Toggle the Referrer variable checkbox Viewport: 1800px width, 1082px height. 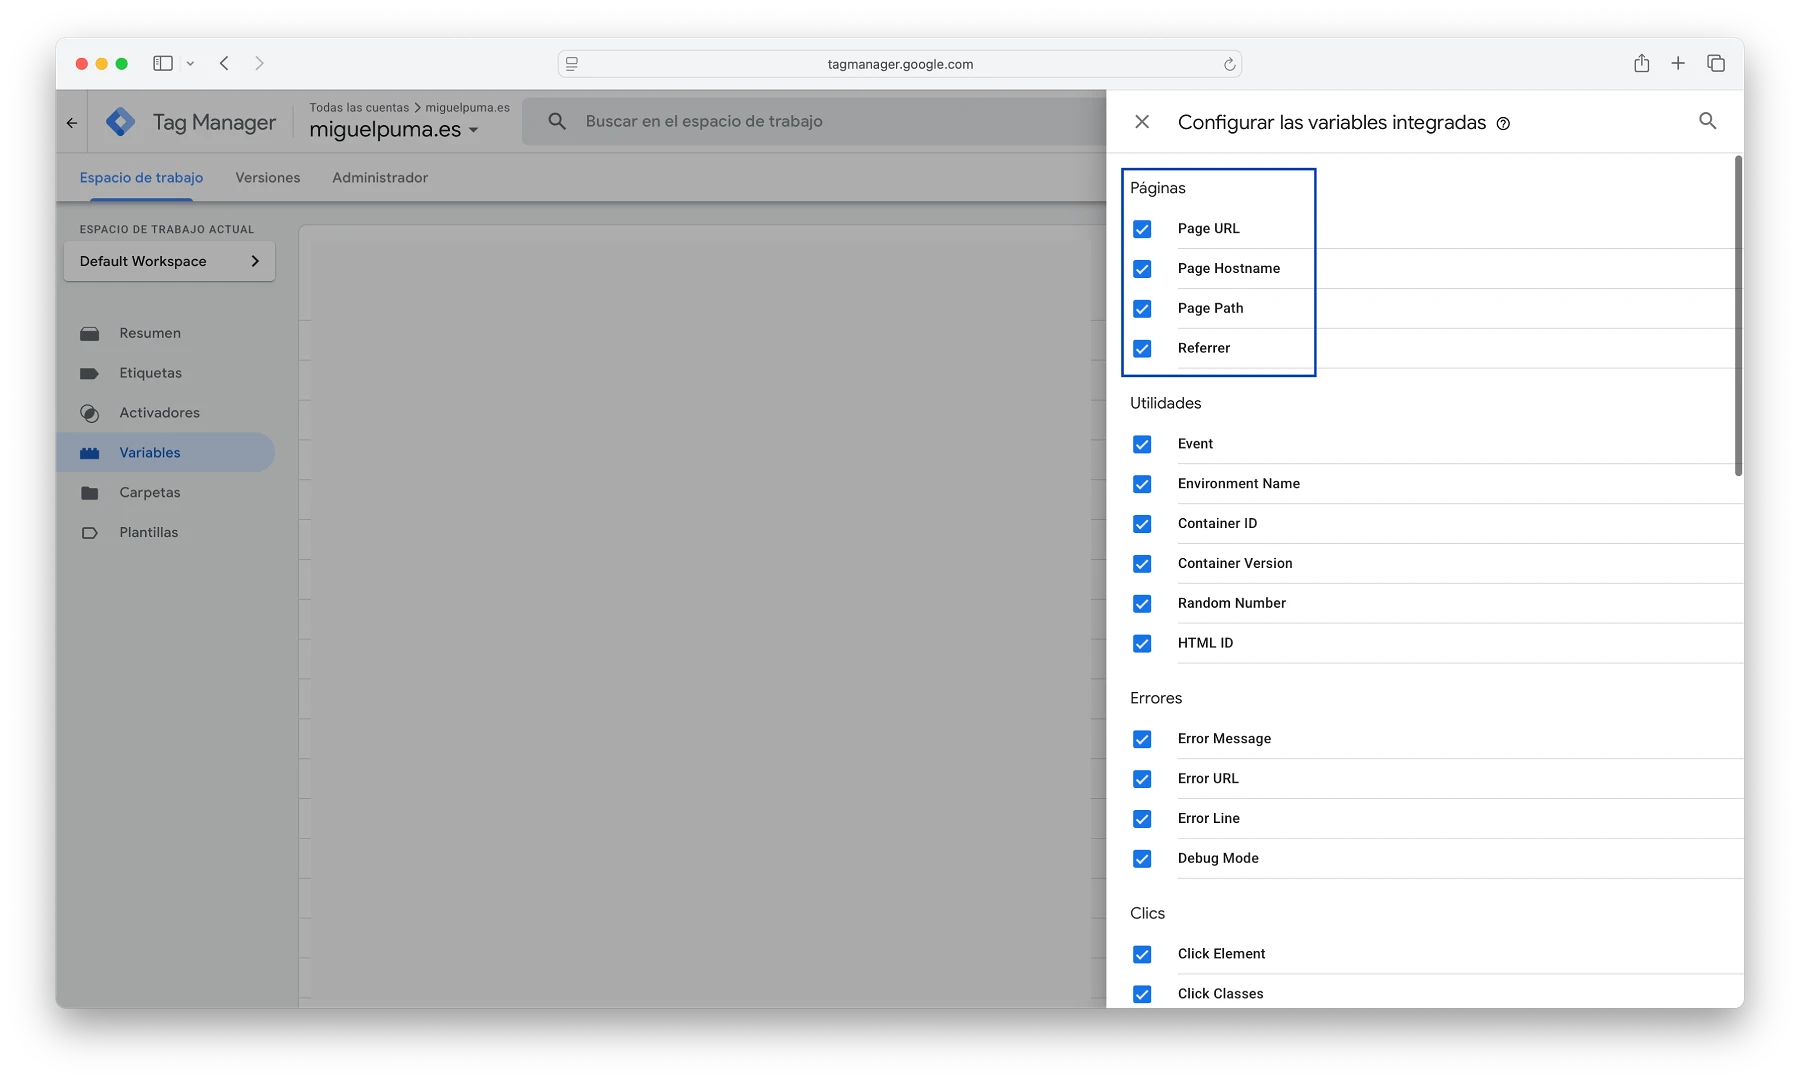(x=1142, y=349)
